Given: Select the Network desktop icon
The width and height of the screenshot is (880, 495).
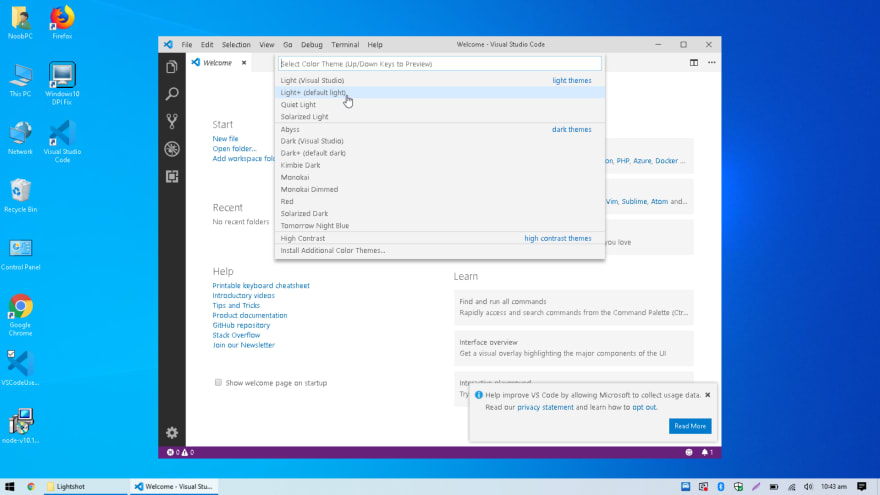Looking at the screenshot, I should coord(20,139).
